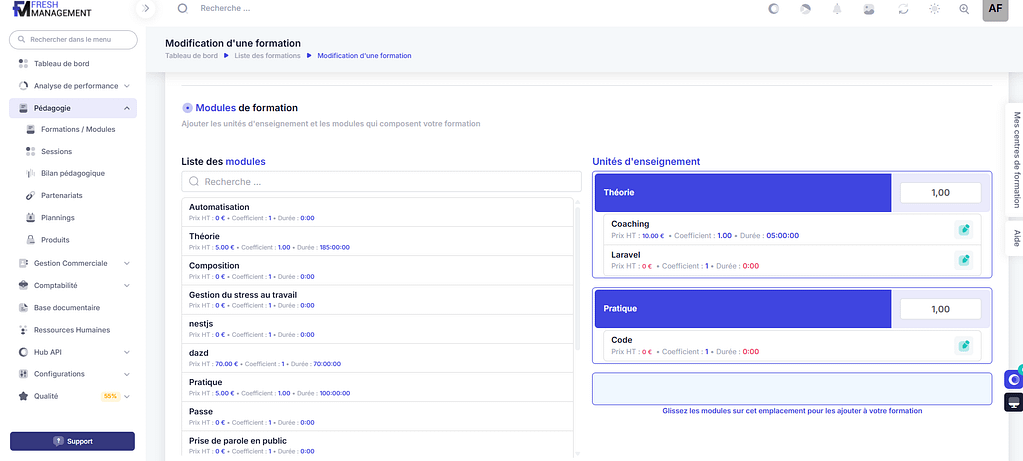Click the image gallery icon in header
This screenshot has width=1023, height=461.
tap(869, 8)
